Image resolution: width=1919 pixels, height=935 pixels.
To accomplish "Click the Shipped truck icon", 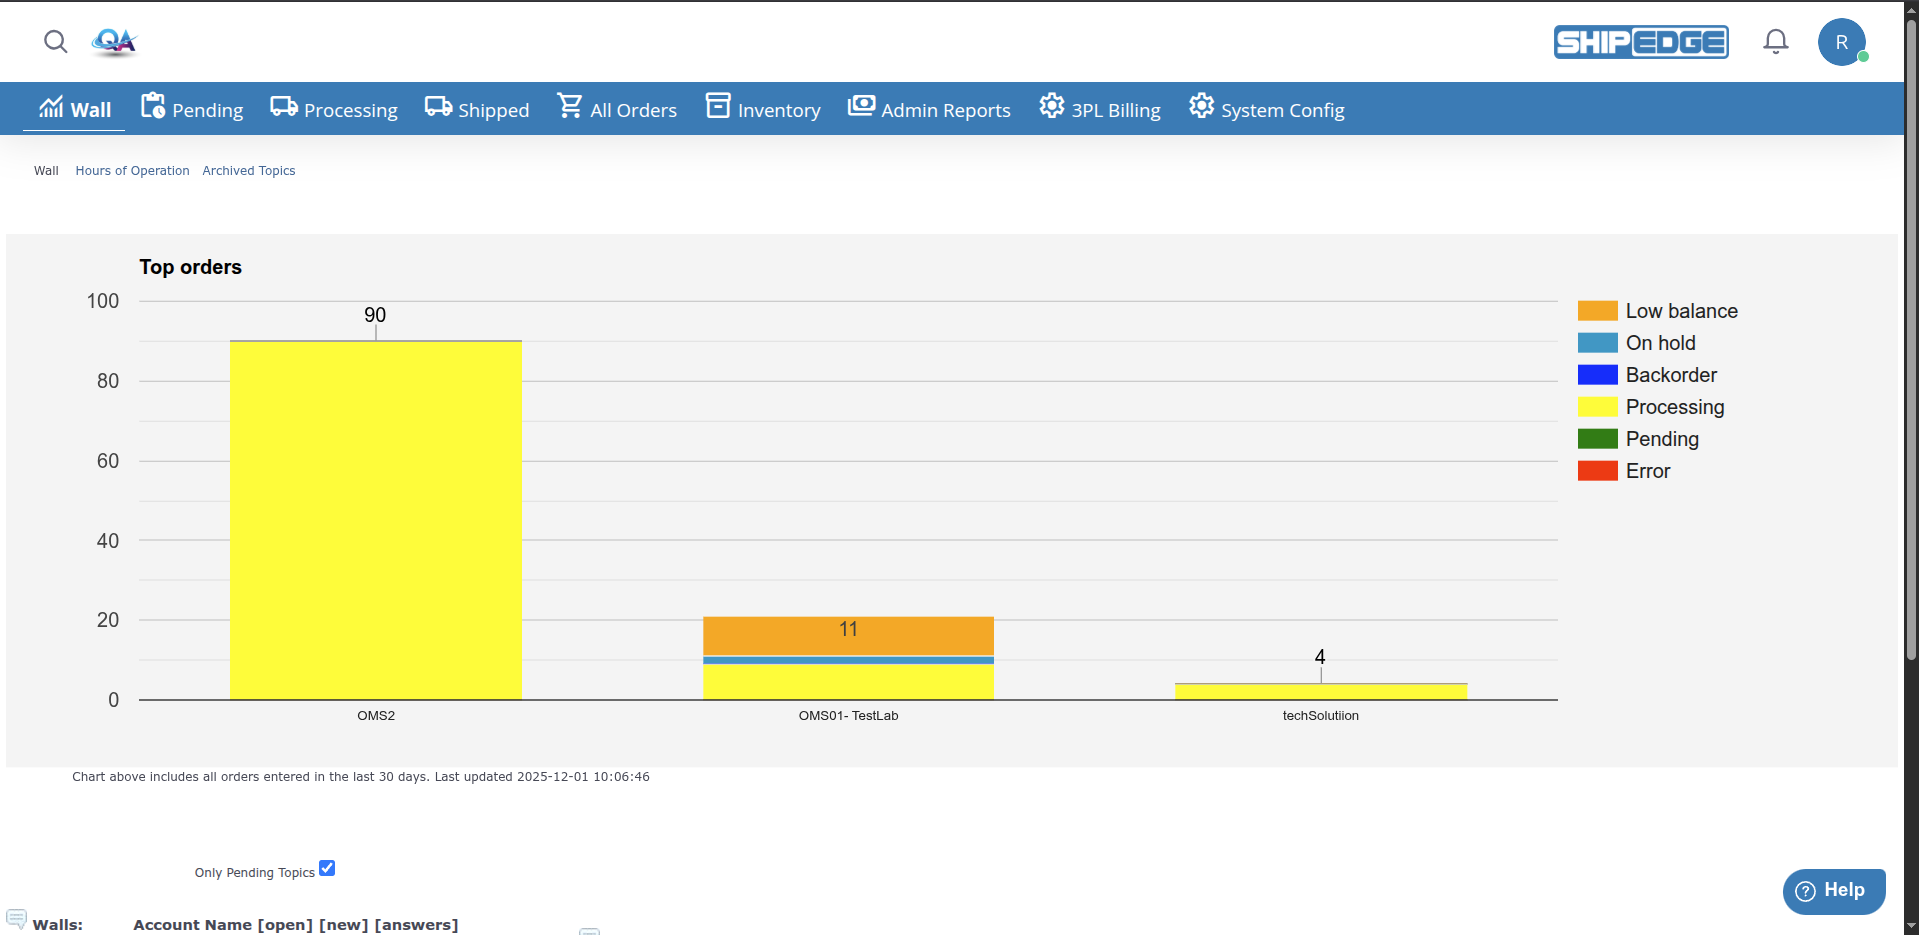I will (438, 107).
